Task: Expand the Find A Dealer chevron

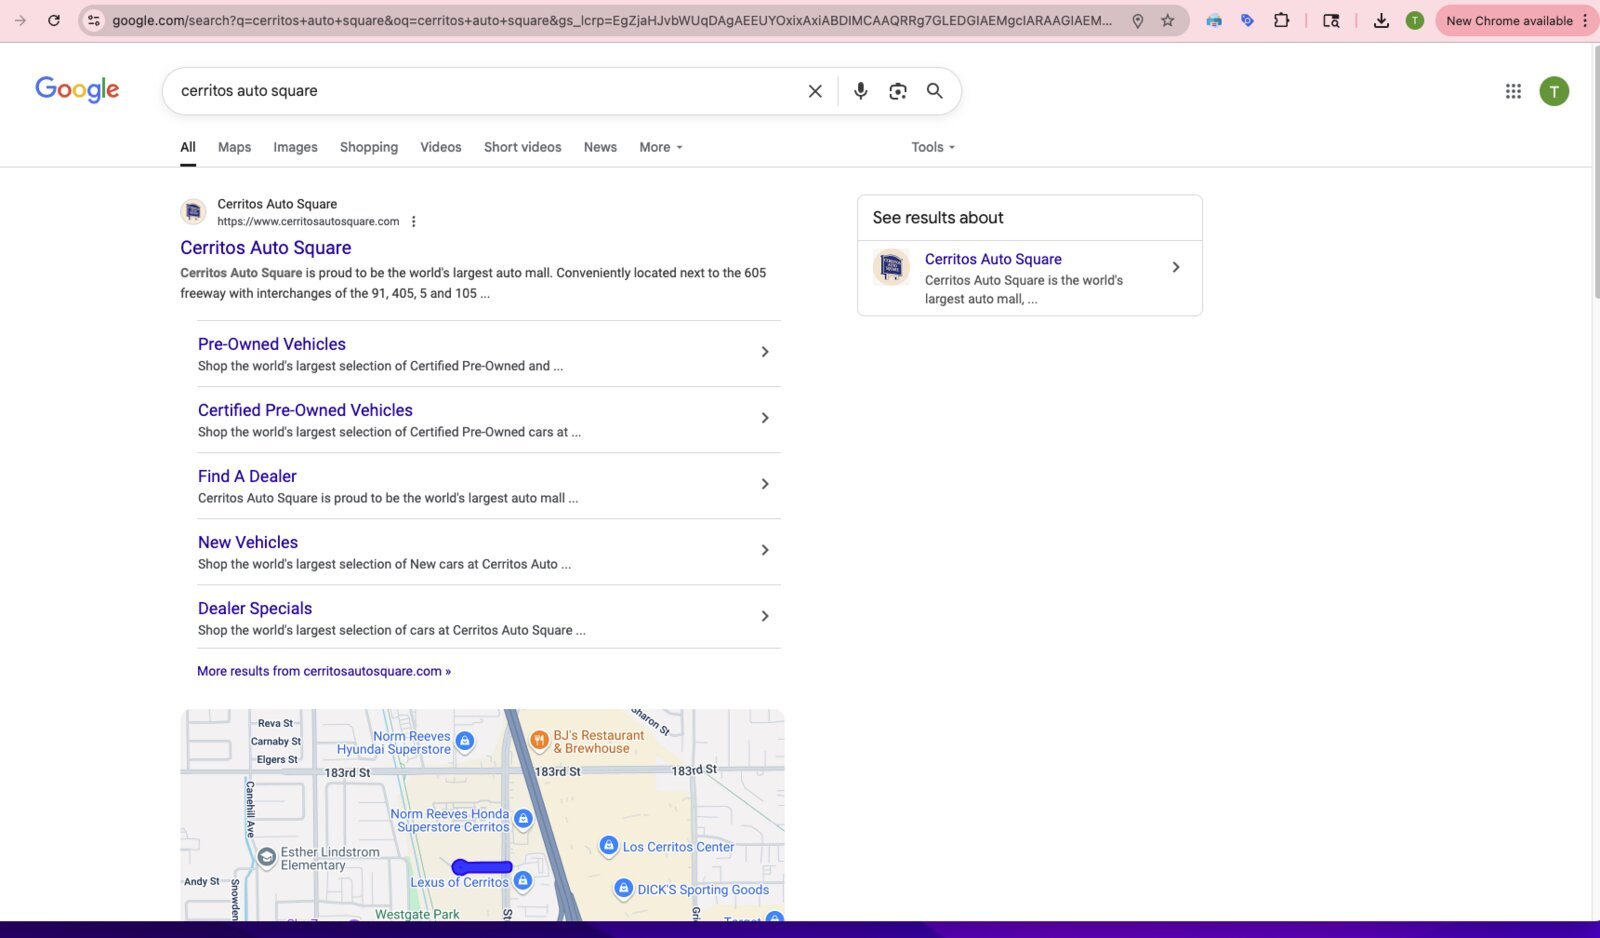Action: (765, 484)
